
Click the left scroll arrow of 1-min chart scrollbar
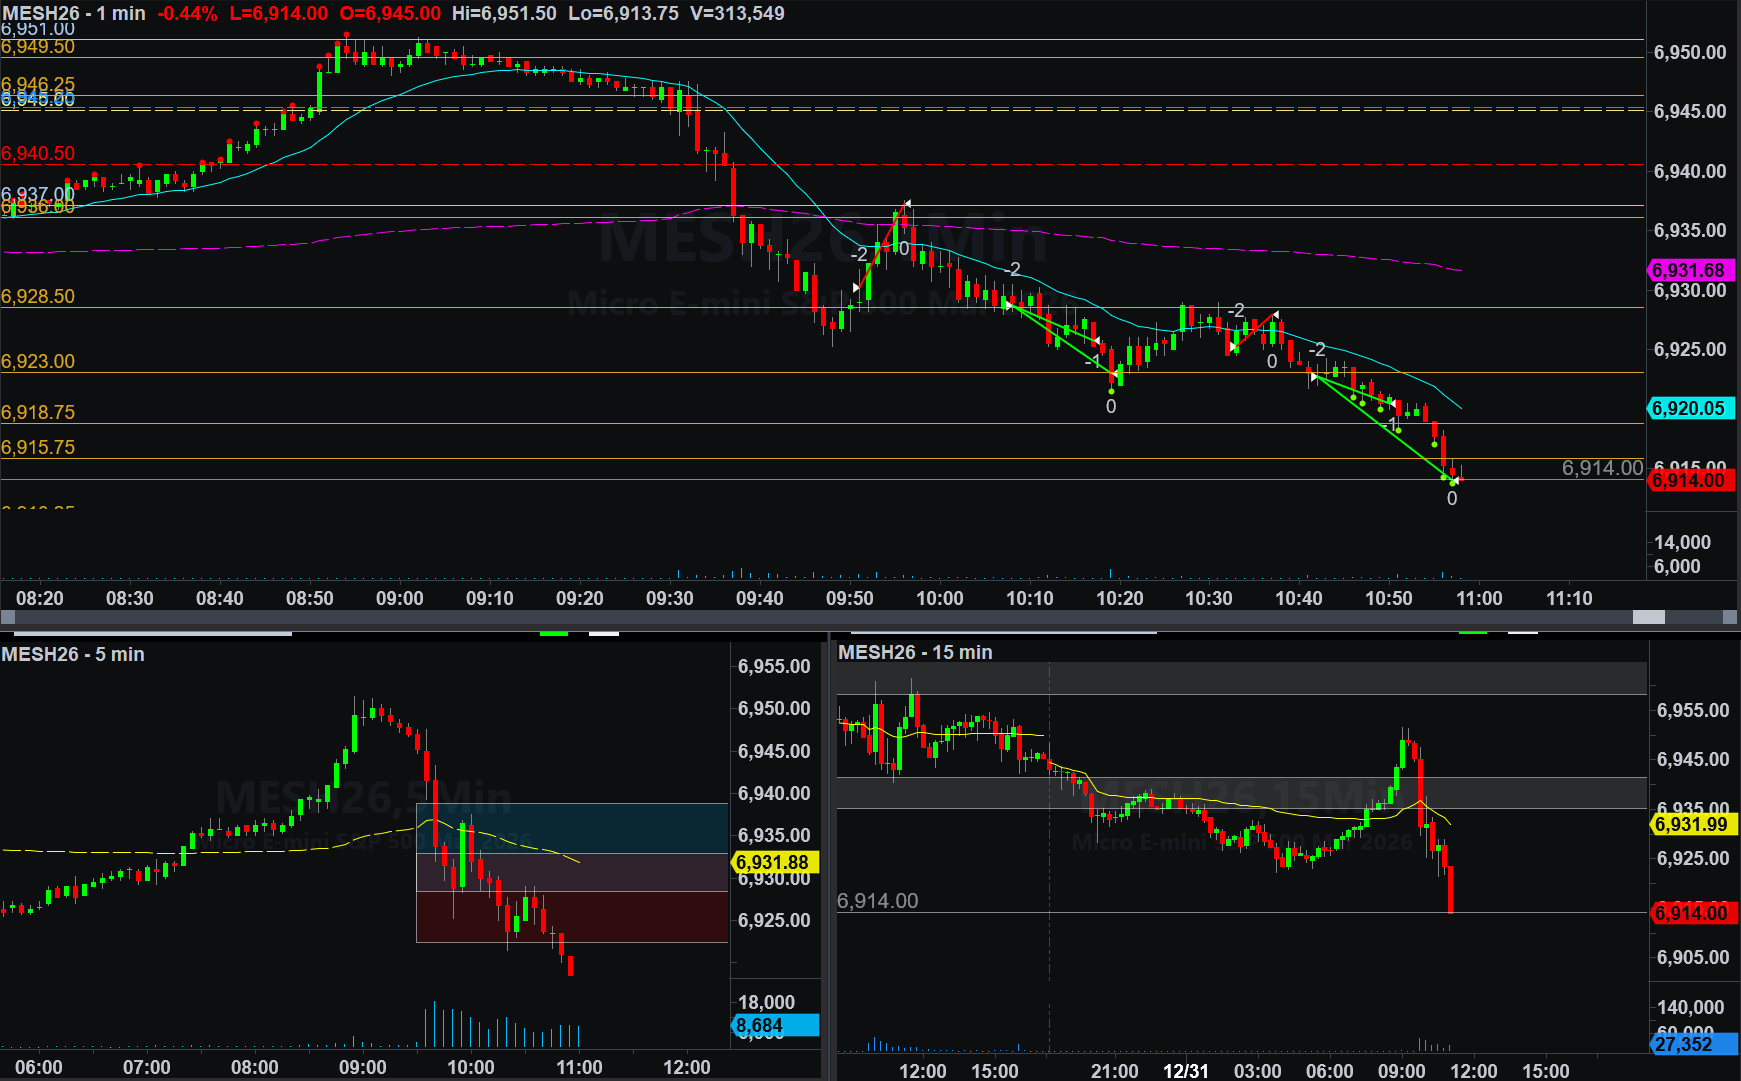8,618
